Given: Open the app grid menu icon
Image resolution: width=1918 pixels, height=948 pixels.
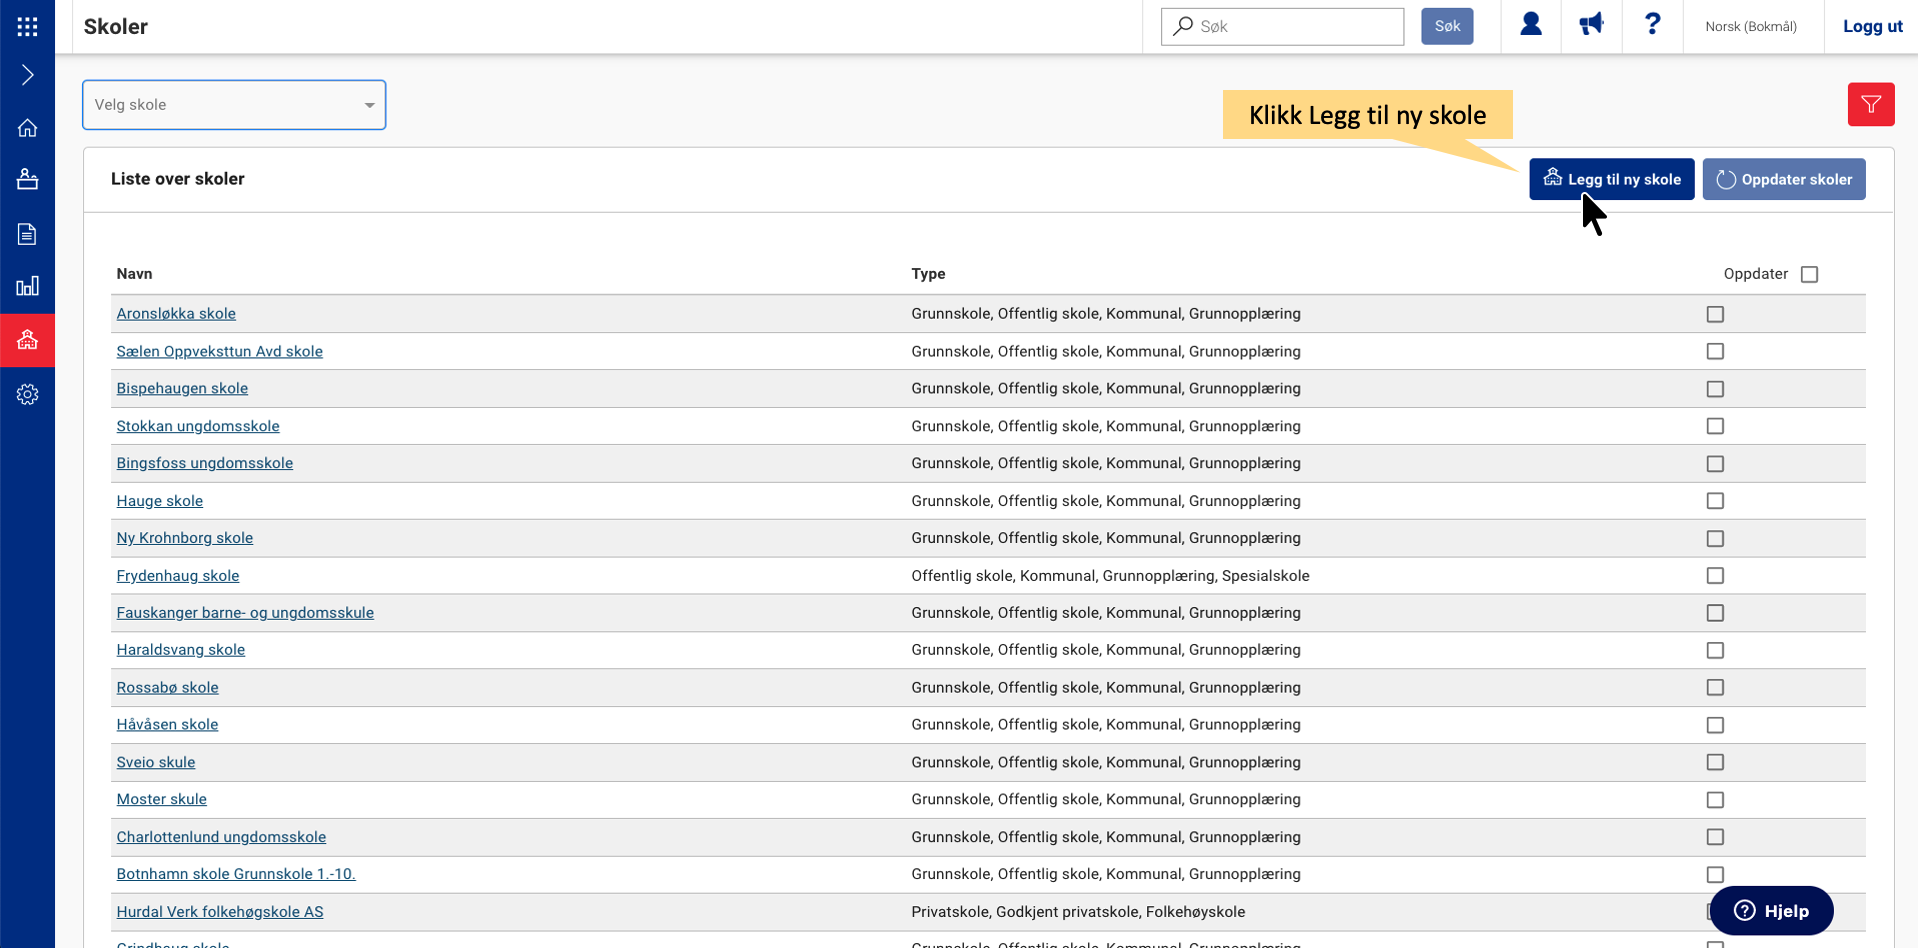Looking at the screenshot, I should (27, 27).
